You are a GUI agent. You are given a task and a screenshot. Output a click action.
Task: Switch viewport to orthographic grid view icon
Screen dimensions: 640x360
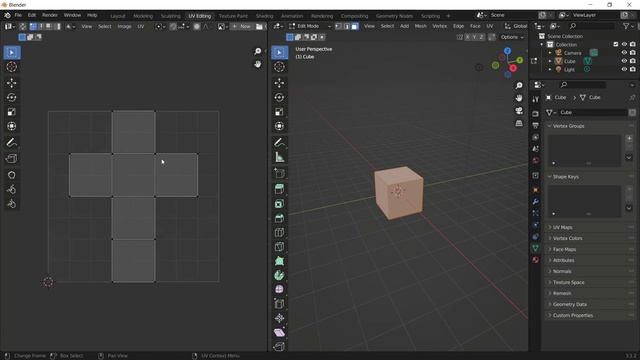[519, 123]
